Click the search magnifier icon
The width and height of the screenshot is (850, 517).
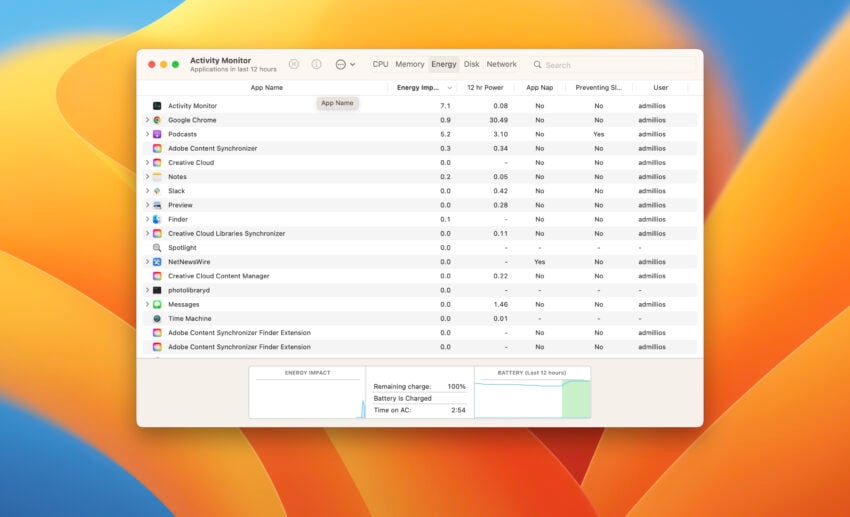[x=537, y=64]
